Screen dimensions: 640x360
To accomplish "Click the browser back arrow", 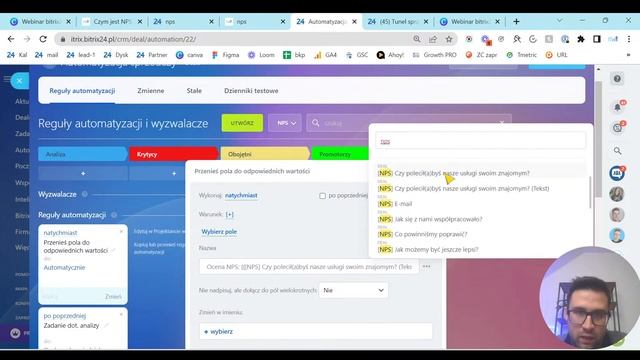I will (x=11, y=39).
